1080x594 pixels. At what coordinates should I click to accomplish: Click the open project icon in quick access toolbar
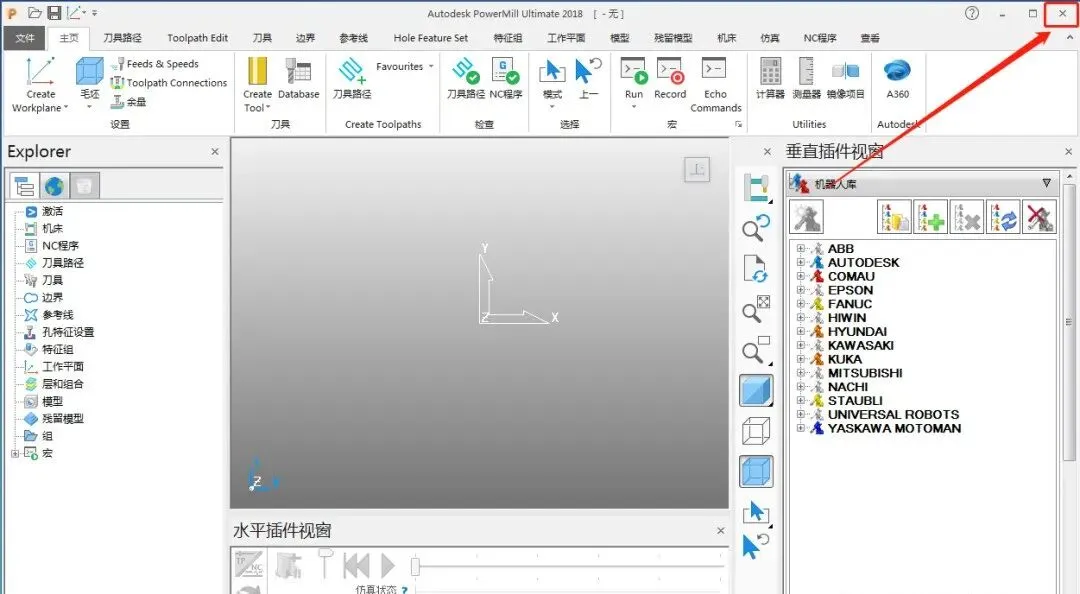pyautogui.click(x=34, y=13)
